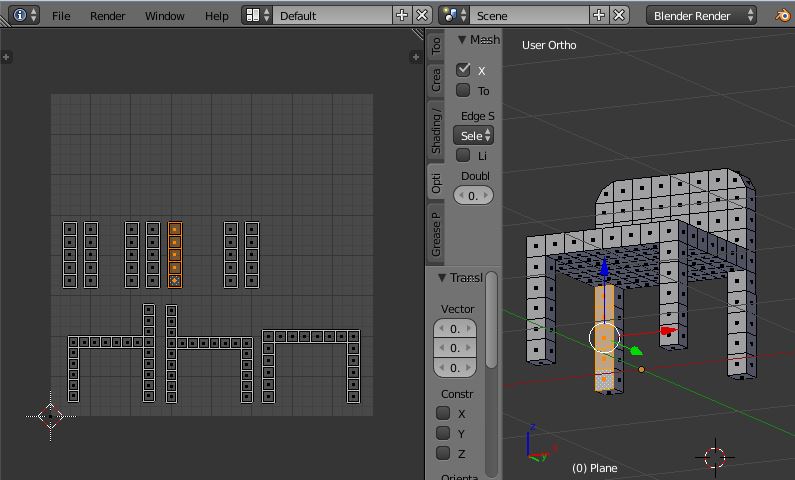The height and width of the screenshot is (480, 795).
Task: Click the Vector Z value field
Action: [x=455, y=367]
